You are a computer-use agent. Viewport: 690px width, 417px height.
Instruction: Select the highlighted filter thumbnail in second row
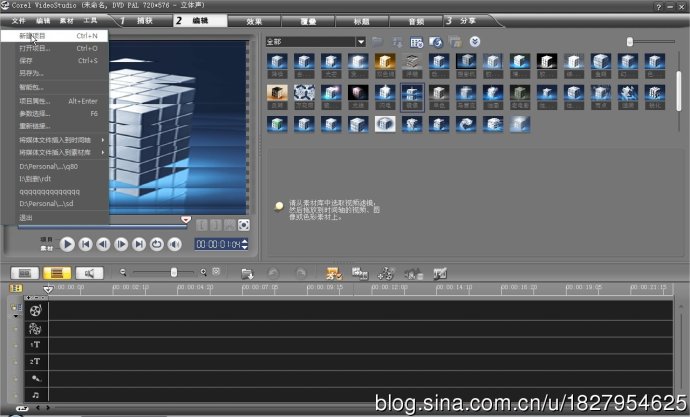tap(412, 98)
